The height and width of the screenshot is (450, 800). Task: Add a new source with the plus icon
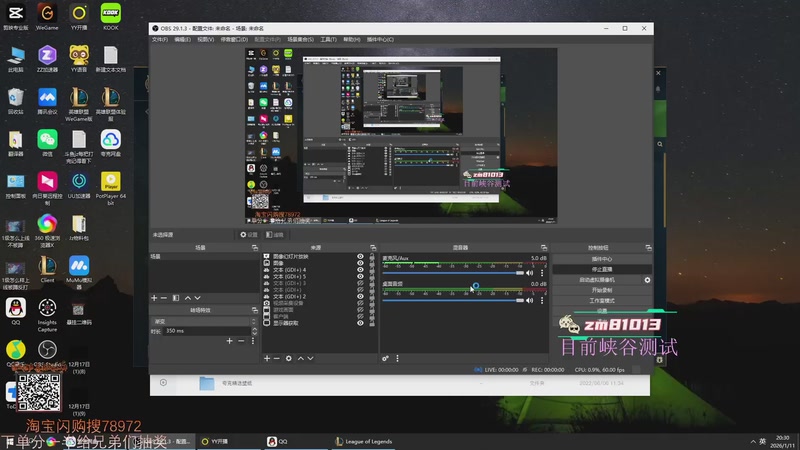click(x=266, y=357)
